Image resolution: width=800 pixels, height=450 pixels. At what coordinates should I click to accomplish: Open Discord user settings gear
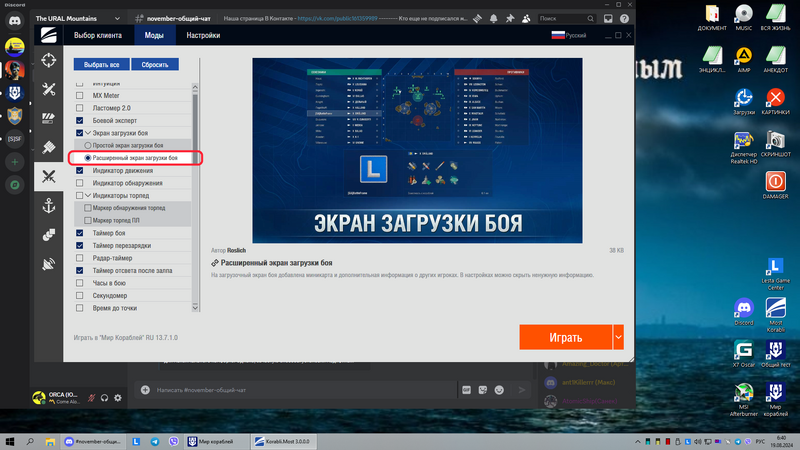118,398
